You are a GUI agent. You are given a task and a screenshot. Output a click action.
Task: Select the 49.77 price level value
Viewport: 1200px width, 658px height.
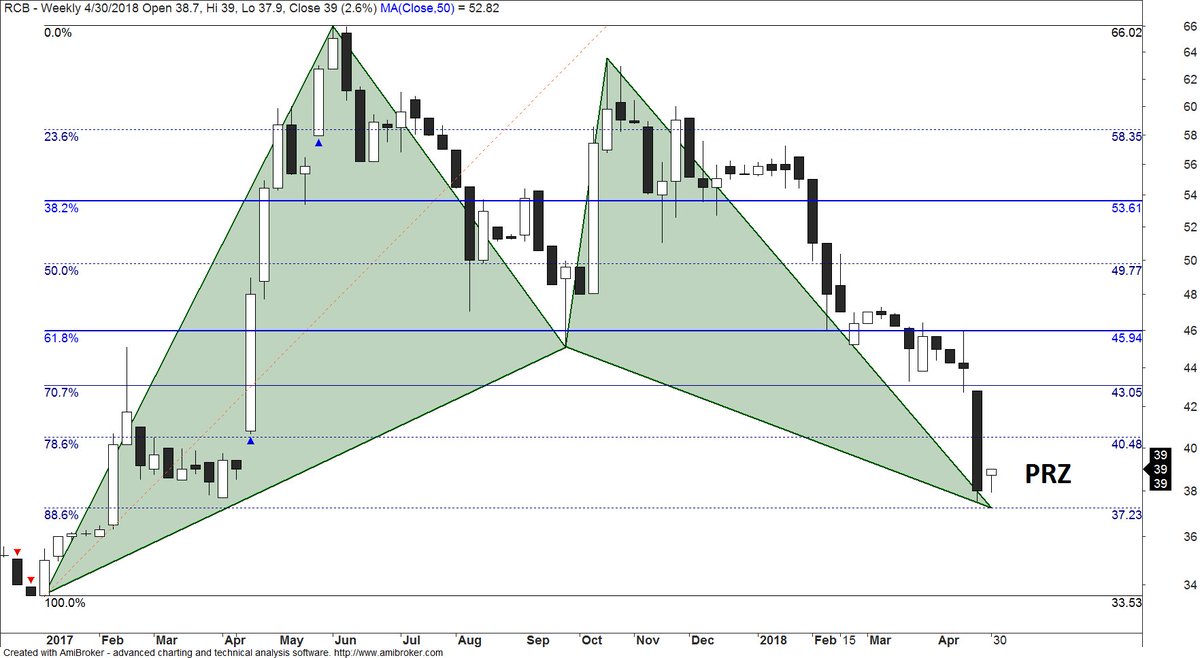click(1126, 271)
